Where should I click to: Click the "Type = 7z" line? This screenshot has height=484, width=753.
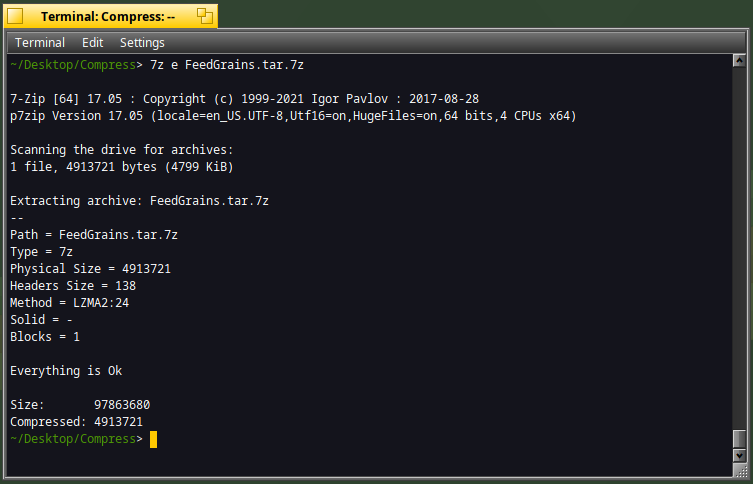[41, 252]
